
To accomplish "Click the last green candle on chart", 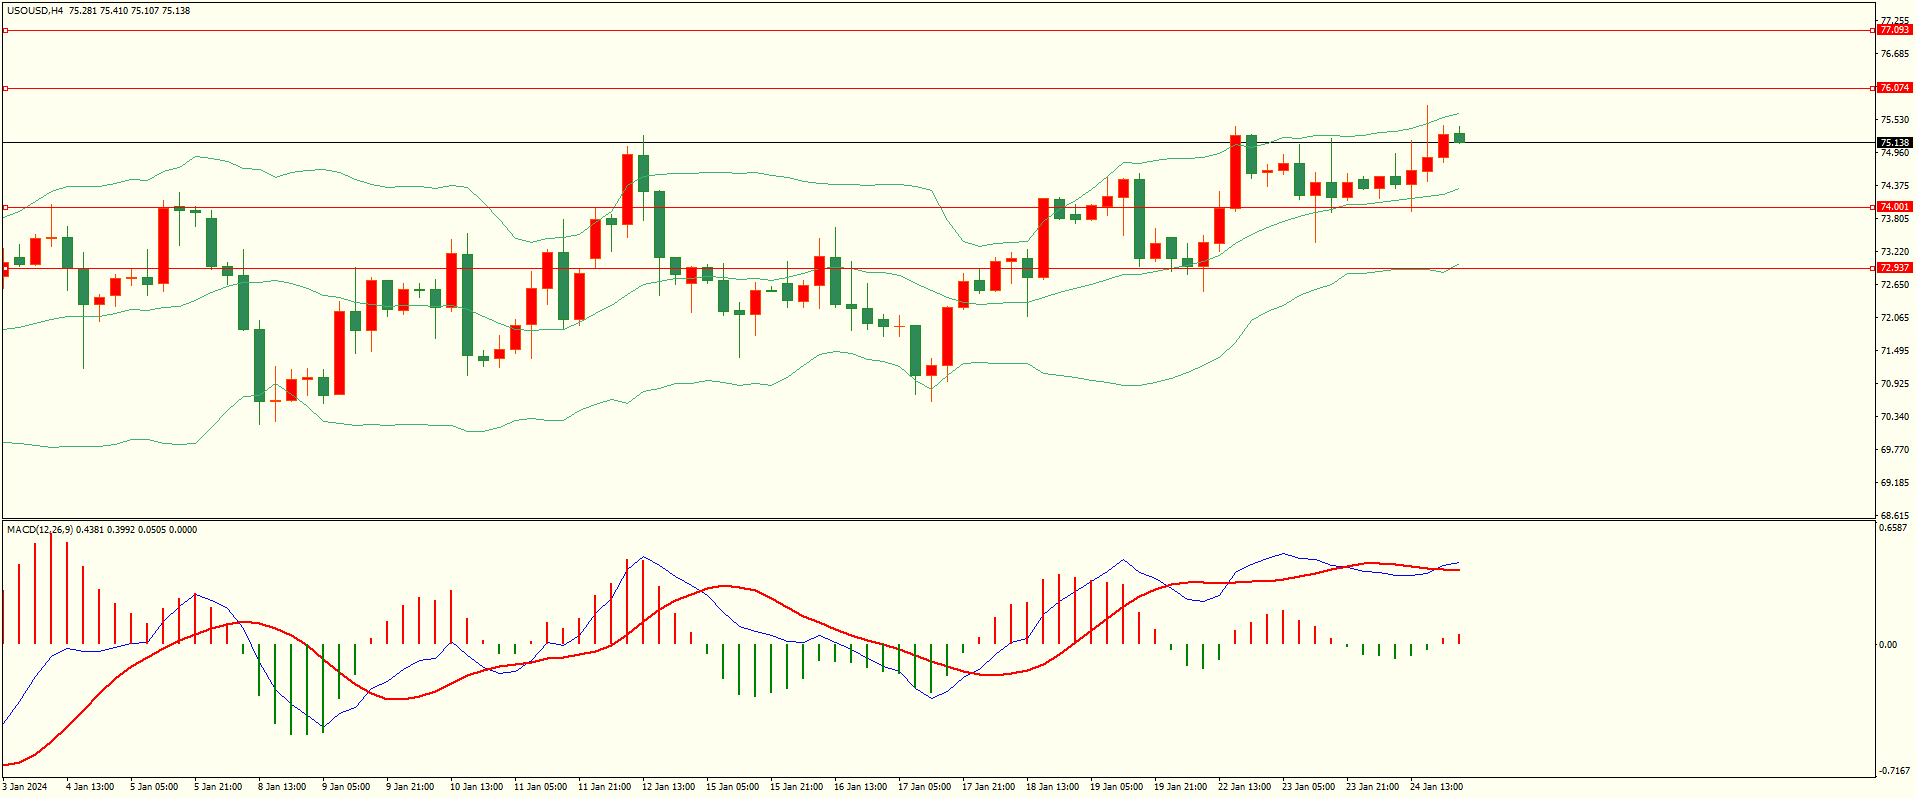I will point(1460,137).
